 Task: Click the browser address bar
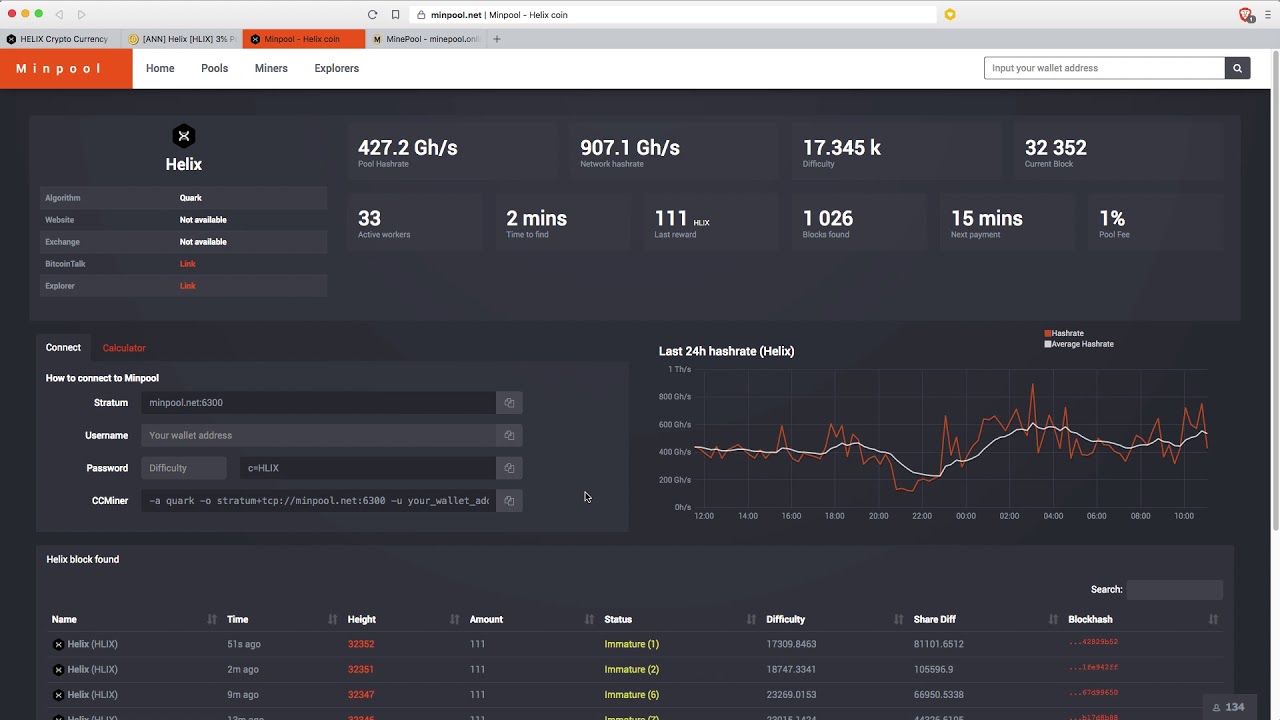(671, 15)
